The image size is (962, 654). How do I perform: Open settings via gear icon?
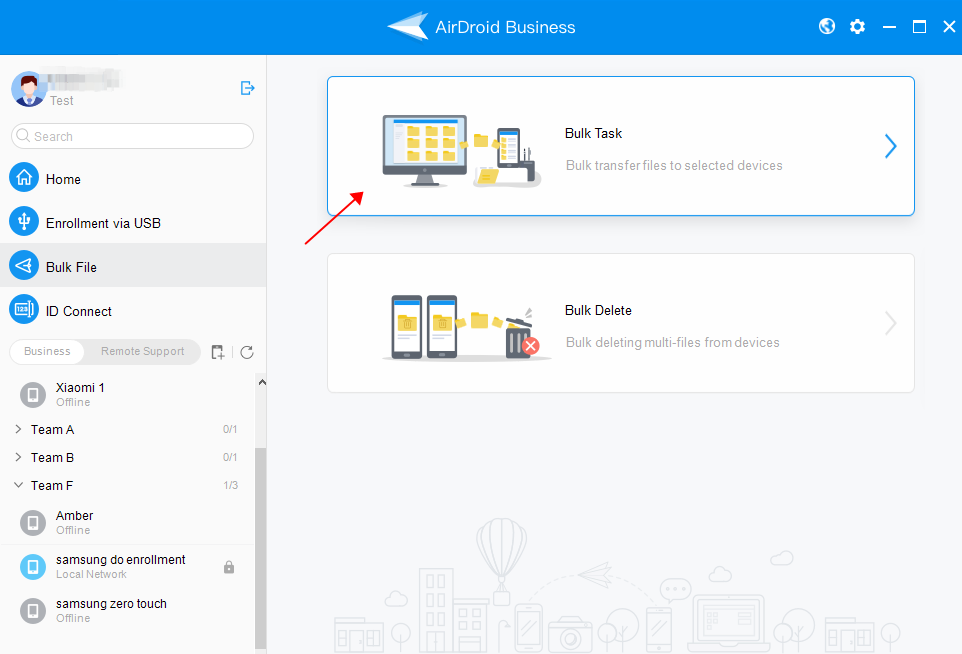pyautogui.click(x=857, y=26)
